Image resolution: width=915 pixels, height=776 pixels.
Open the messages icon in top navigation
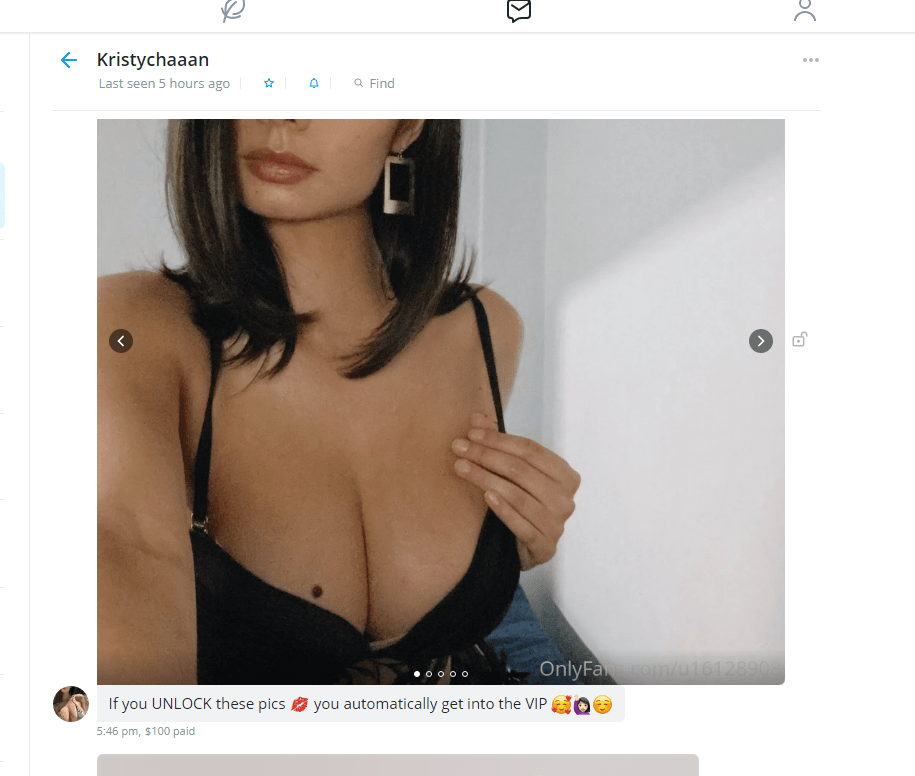pyautogui.click(x=519, y=11)
